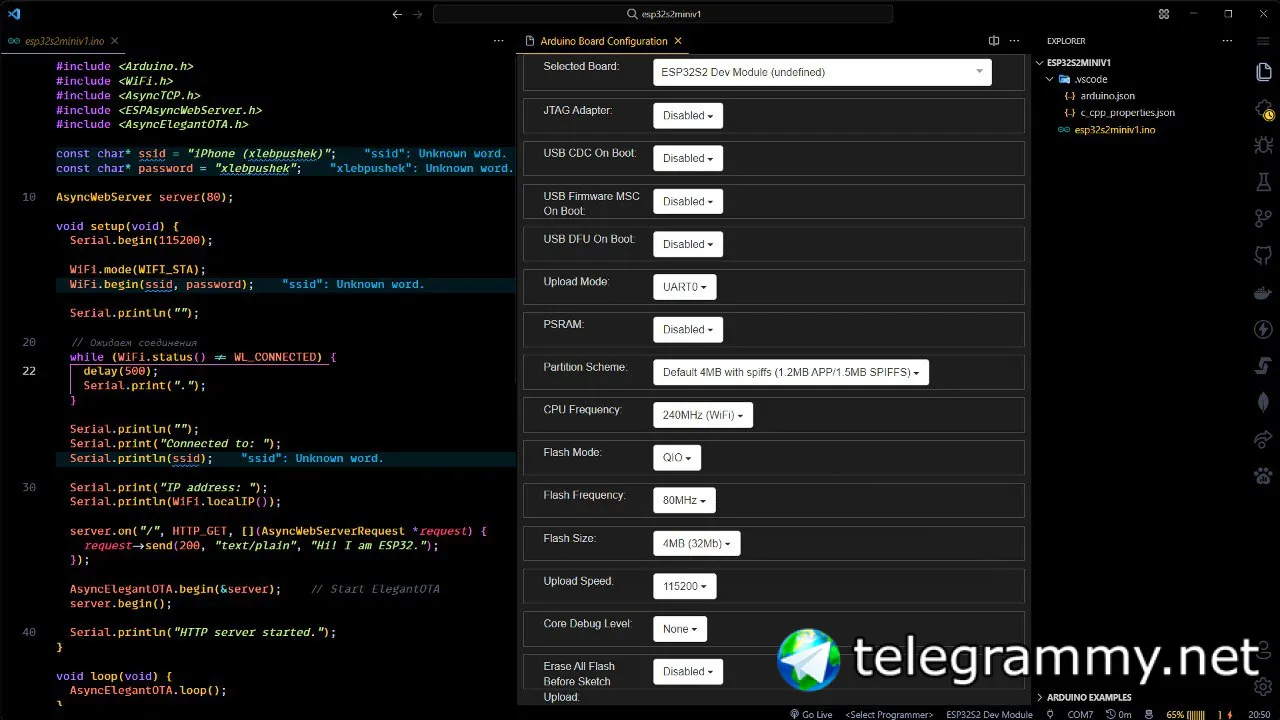Open the Partition Scheme dropdown
This screenshot has height=720, width=1280.
pos(791,372)
